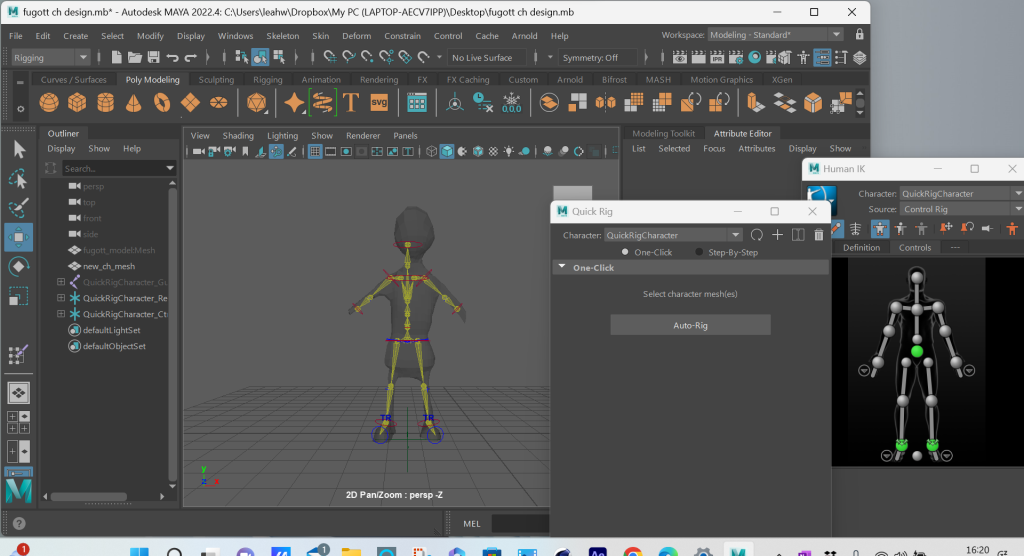Viewport: 1024px width, 556px height.
Task: Create a polygon torus from the shelf
Action: tap(162, 103)
